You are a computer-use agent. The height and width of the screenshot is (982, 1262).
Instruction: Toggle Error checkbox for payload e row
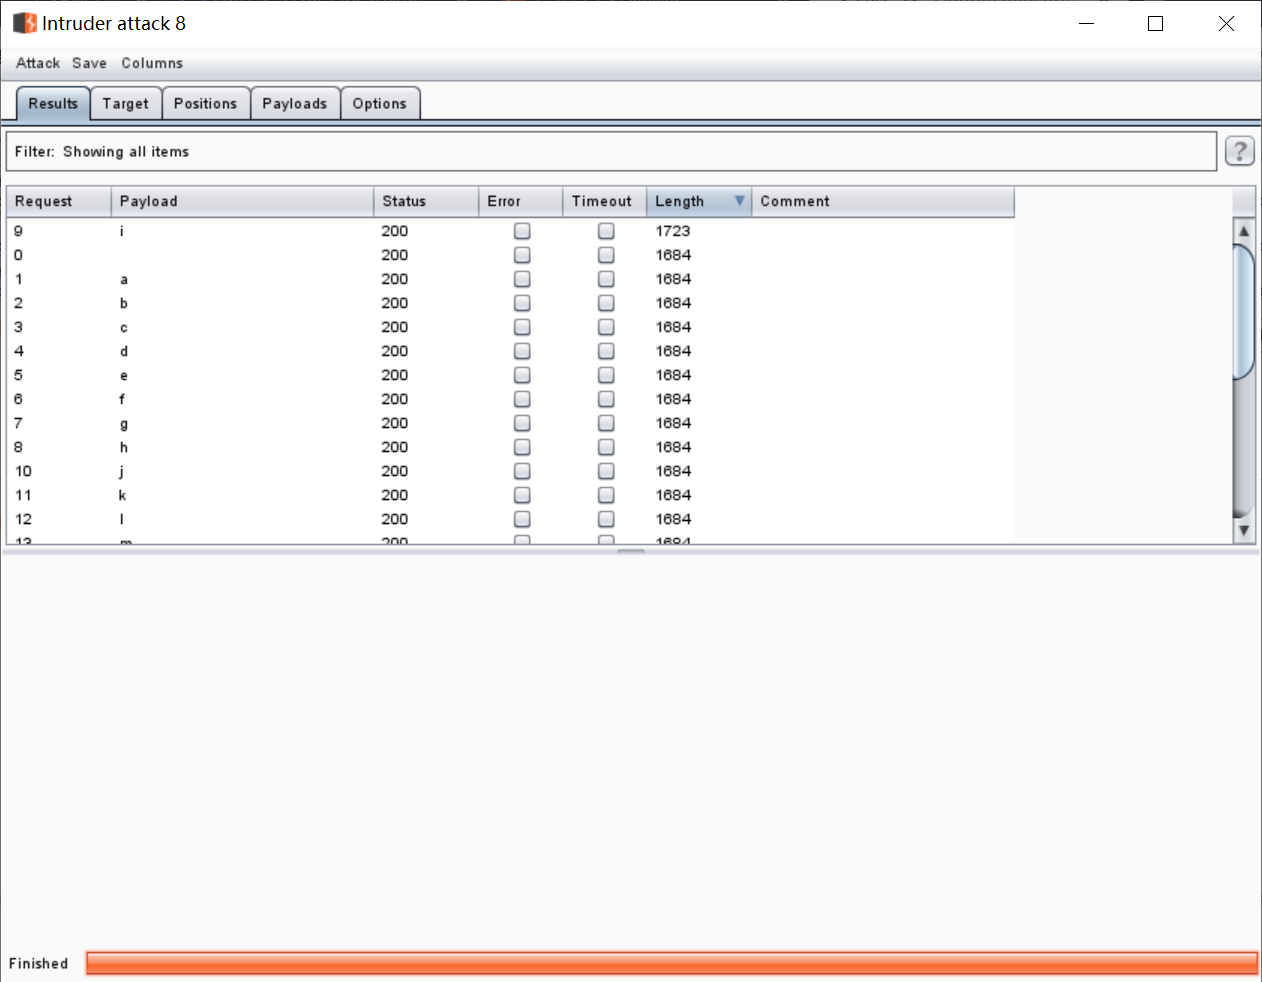(x=522, y=375)
